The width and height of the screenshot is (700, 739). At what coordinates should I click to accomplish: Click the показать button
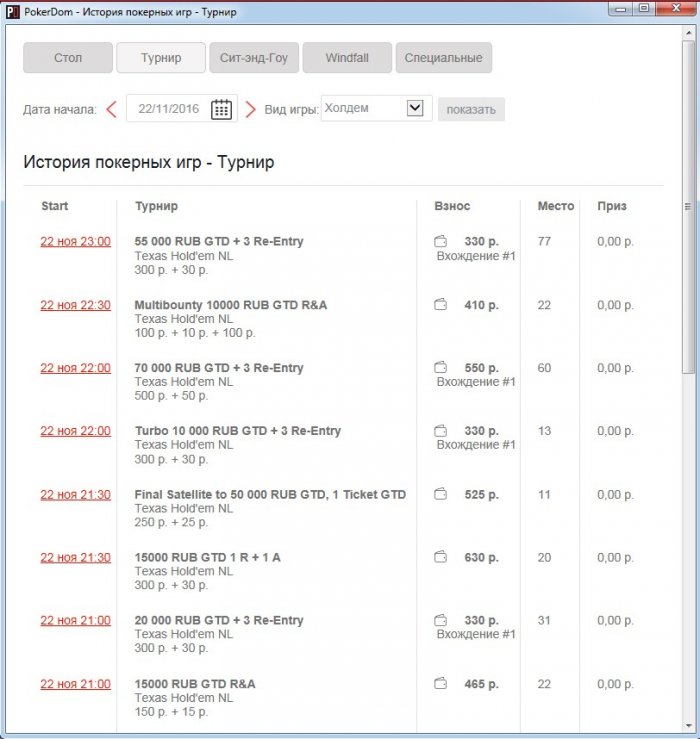(x=471, y=109)
